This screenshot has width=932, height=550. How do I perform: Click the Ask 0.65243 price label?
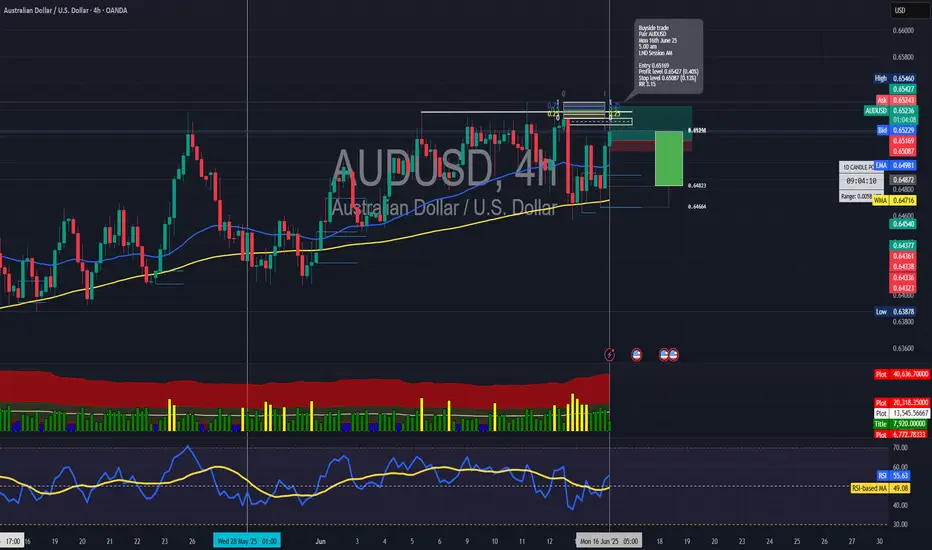coord(896,100)
